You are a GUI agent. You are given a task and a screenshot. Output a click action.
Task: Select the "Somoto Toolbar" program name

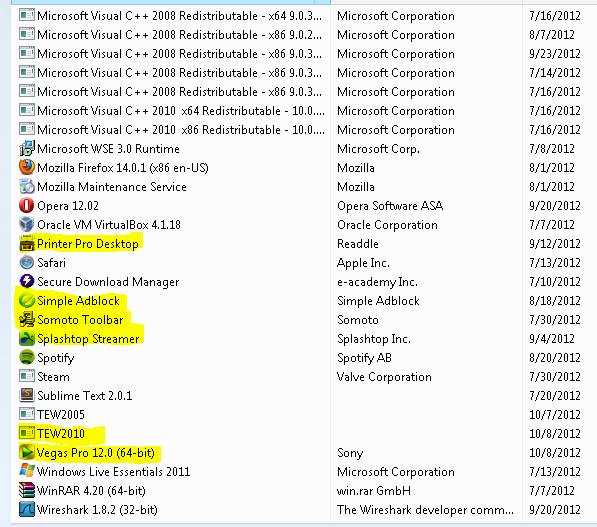(x=80, y=320)
